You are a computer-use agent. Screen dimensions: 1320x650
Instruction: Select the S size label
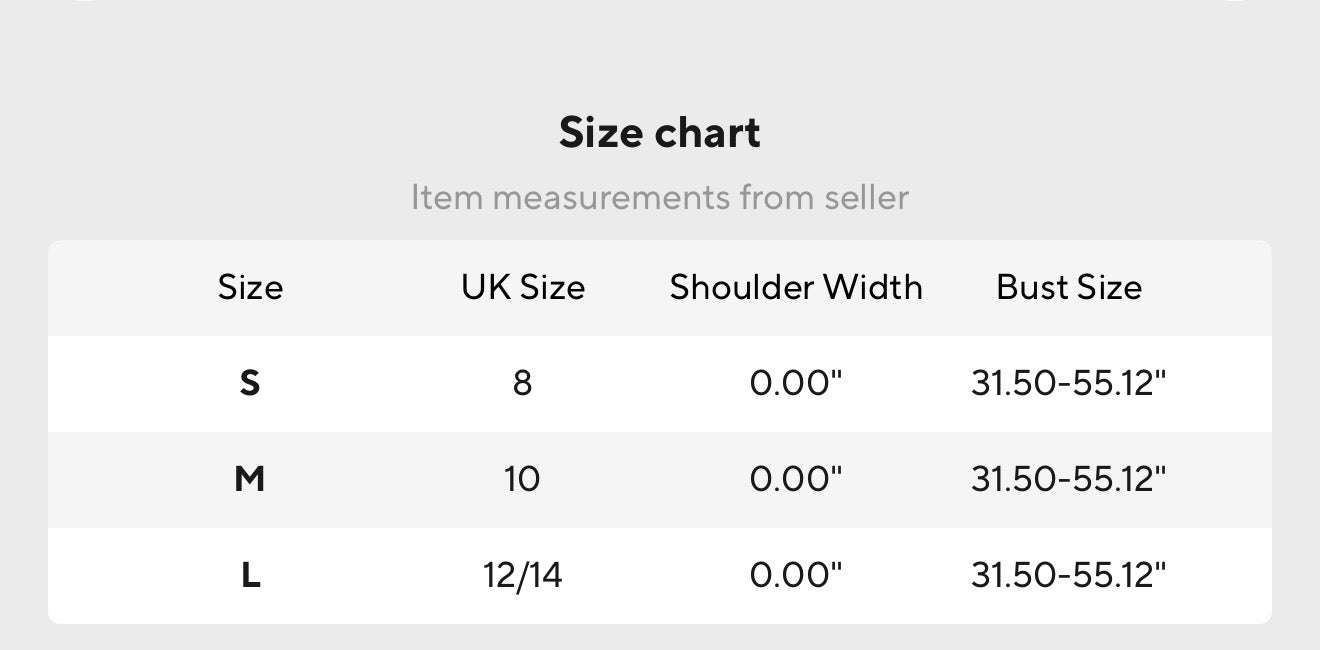click(x=250, y=383)
